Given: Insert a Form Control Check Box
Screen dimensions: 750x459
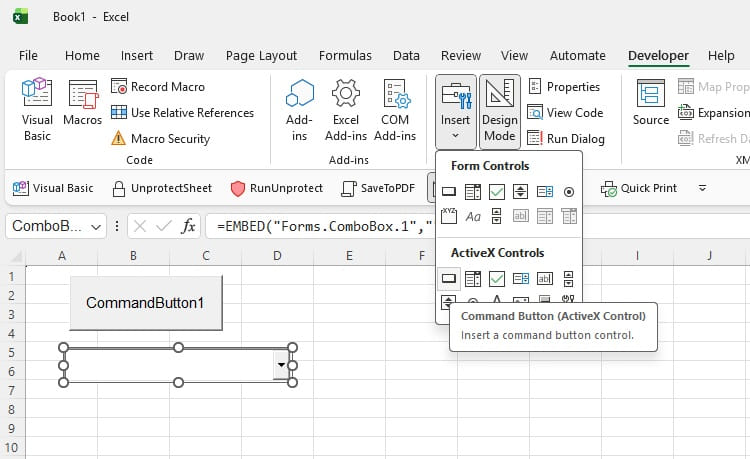Looking at the screenshot, I should point(496,192).
